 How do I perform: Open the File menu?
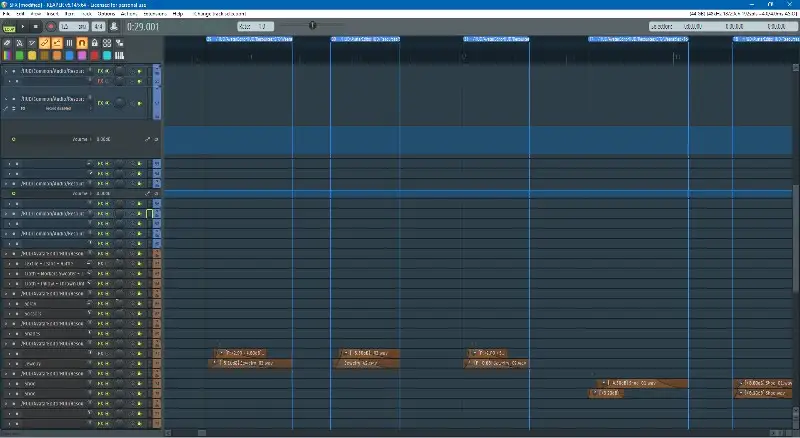tap(6, 14)
